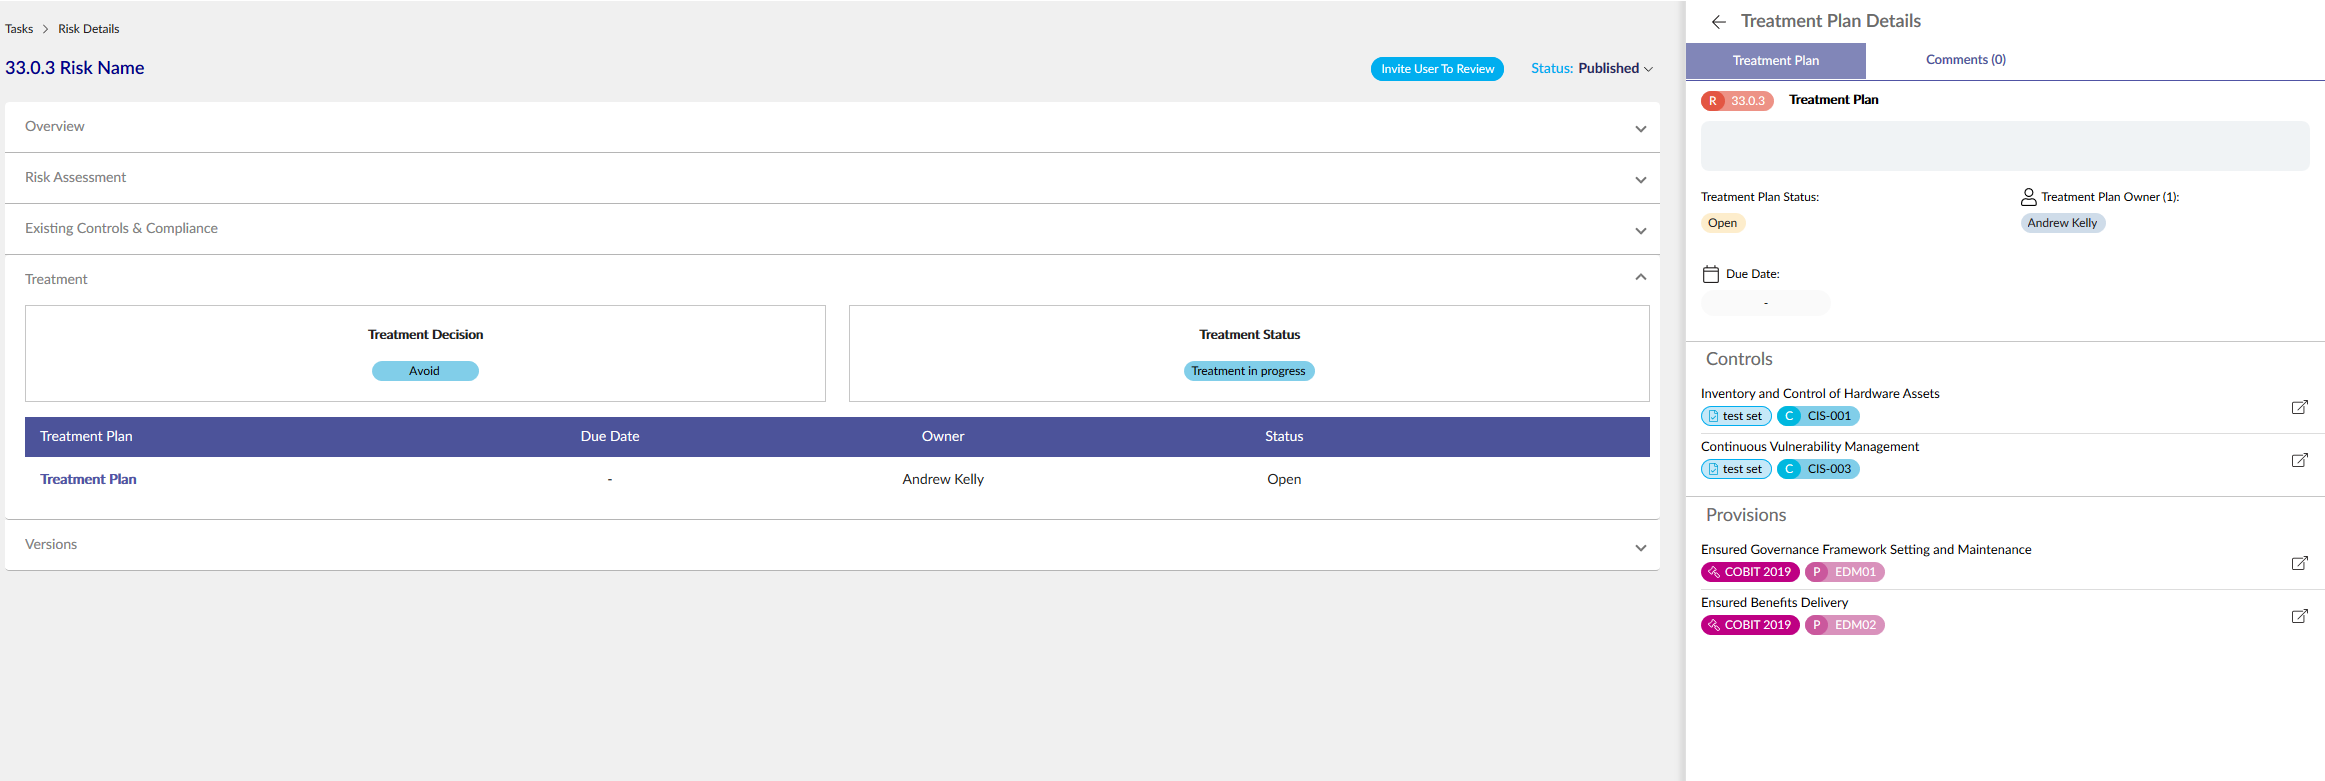Expand the Versions section
This screenshot has height=781, width=2325.
click(x=832, y=545)
